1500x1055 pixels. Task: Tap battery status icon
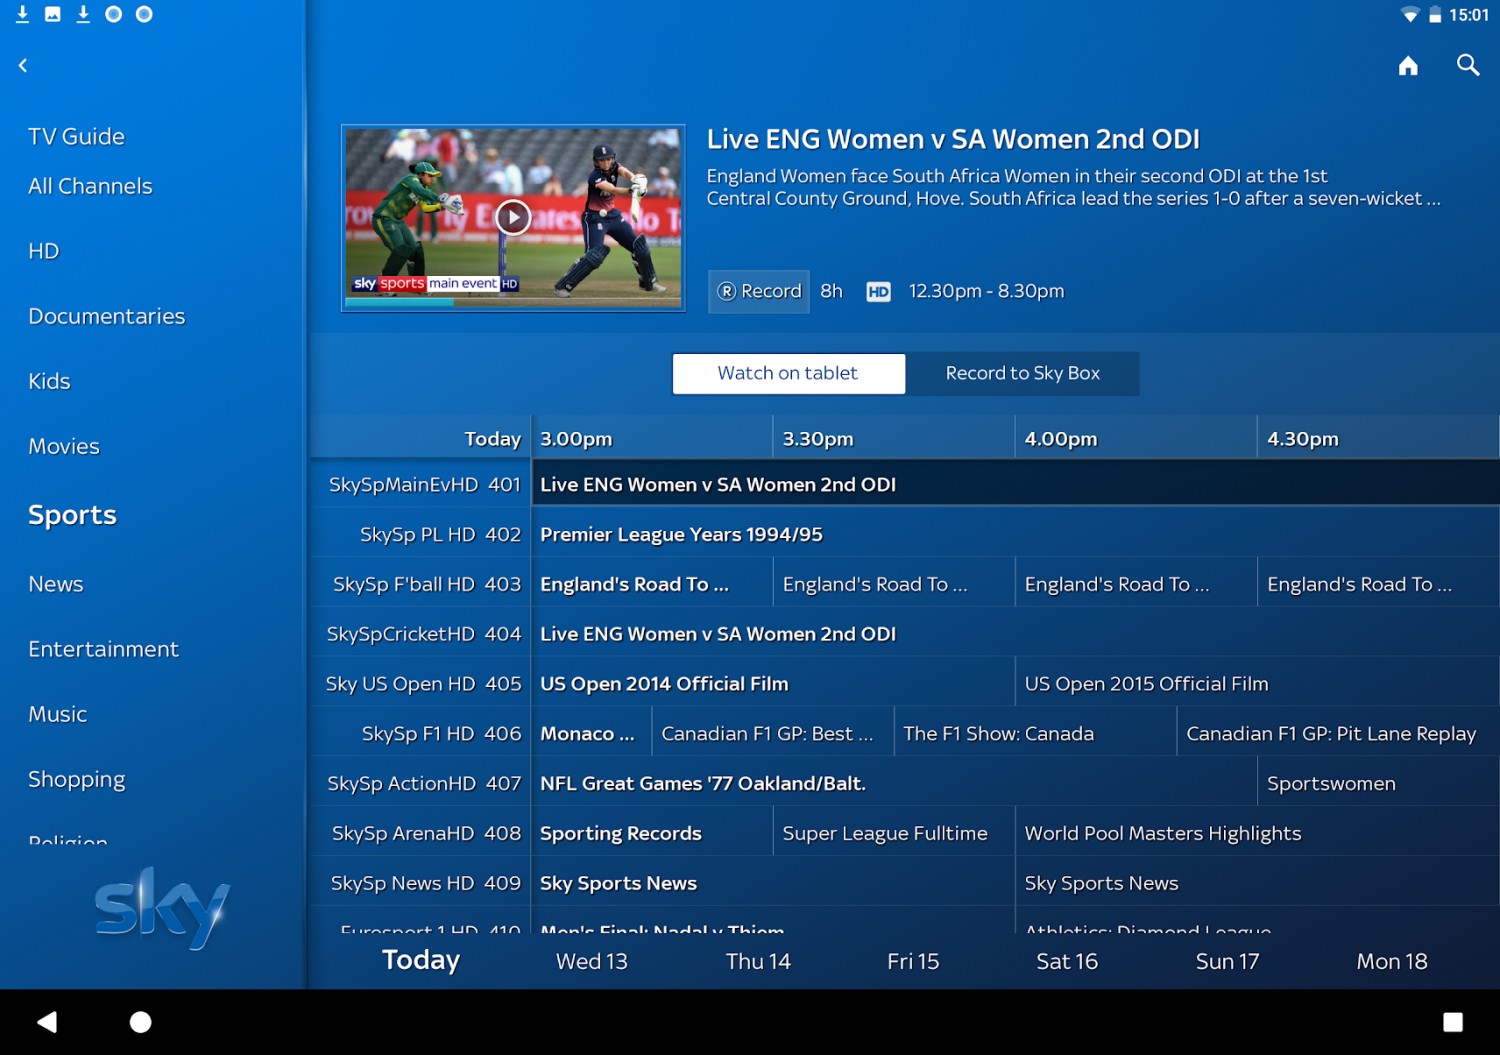(x=1435, y=15)
